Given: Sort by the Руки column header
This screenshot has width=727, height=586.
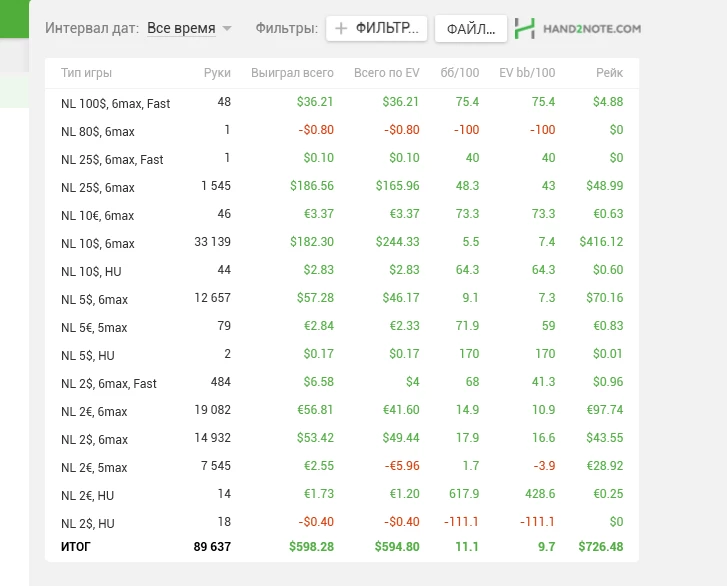Looking at the screenshot, I should 217,73.
